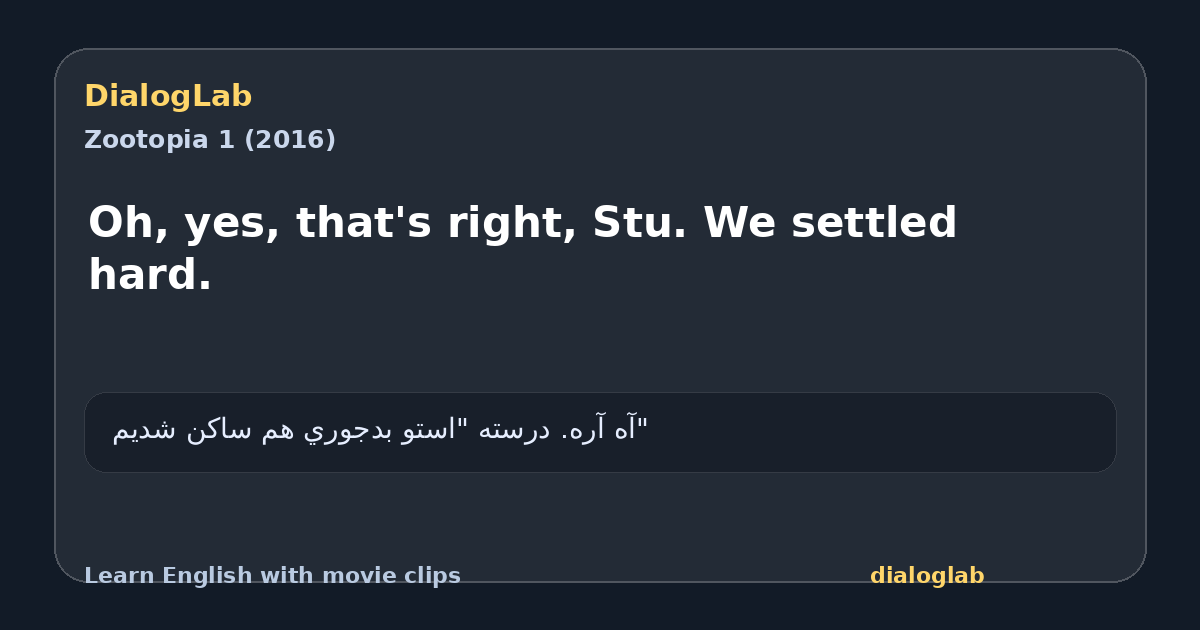Click the word "hard." on the second line

click(x=150, y=275)
